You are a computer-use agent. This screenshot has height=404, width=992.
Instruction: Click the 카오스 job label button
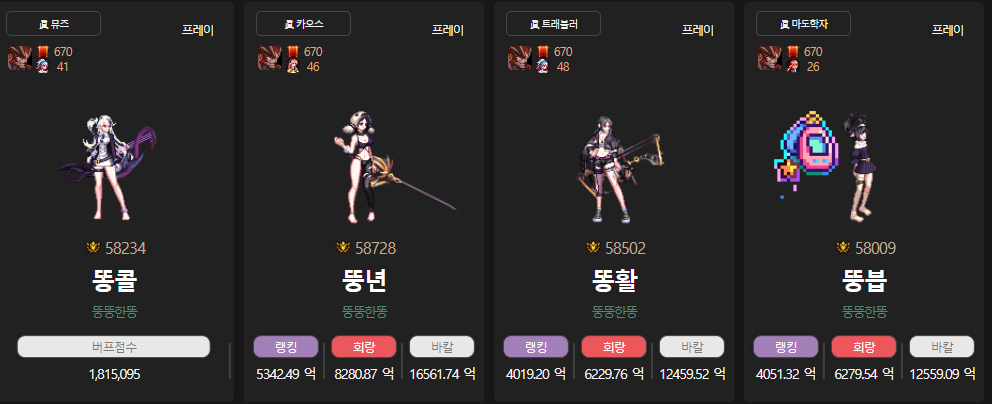click(x=304, y=24)
